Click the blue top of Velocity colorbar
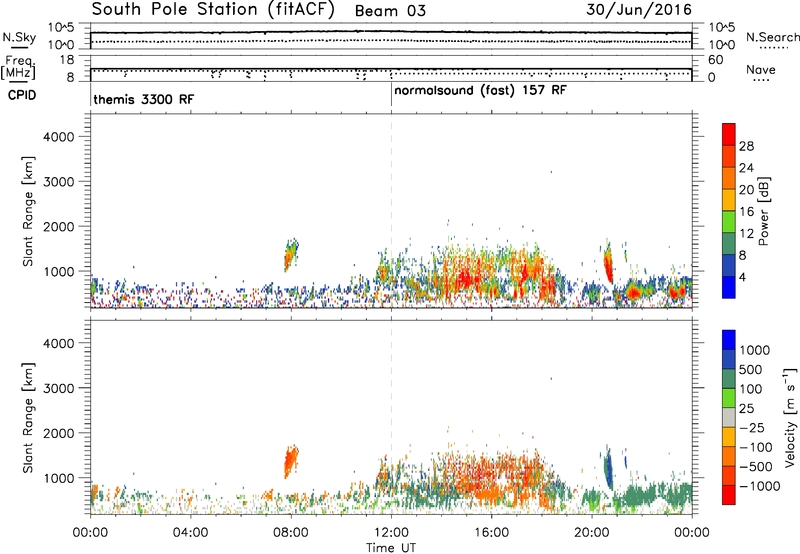 point(729,340)
